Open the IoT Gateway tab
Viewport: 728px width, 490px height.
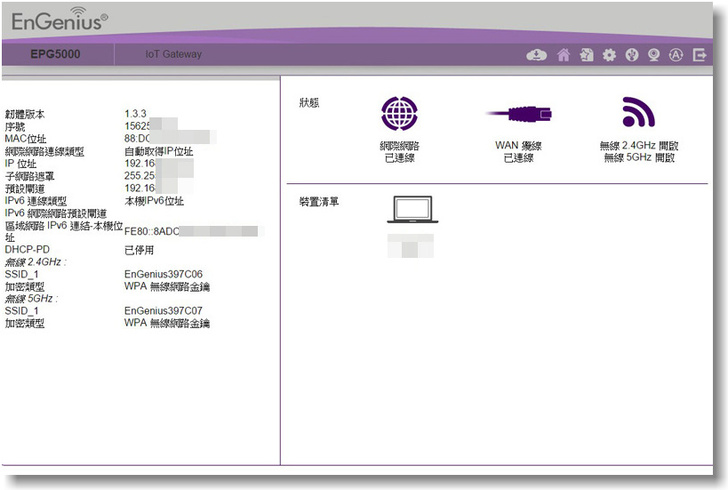coord(174,54)
